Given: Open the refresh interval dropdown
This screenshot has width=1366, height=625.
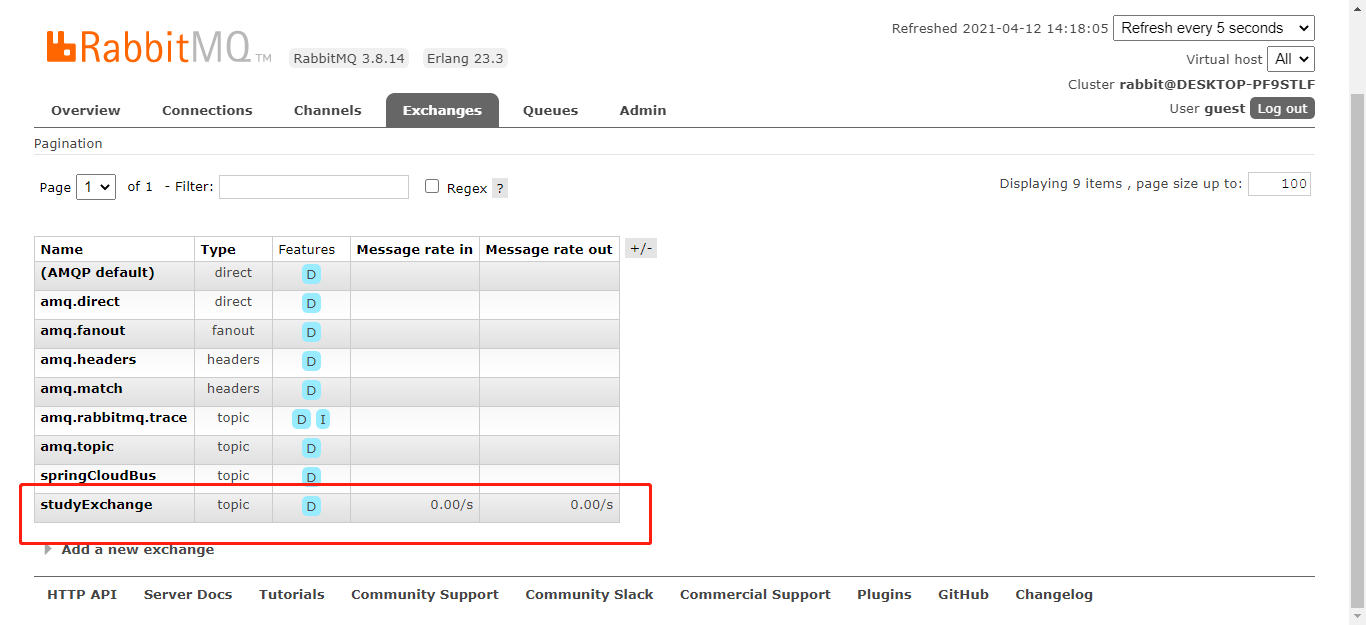Looking at the screenshot, I should click(1214, 28).
